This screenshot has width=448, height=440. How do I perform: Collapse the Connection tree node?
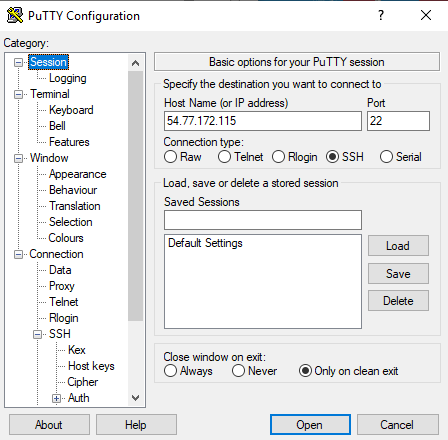[19, 255]
